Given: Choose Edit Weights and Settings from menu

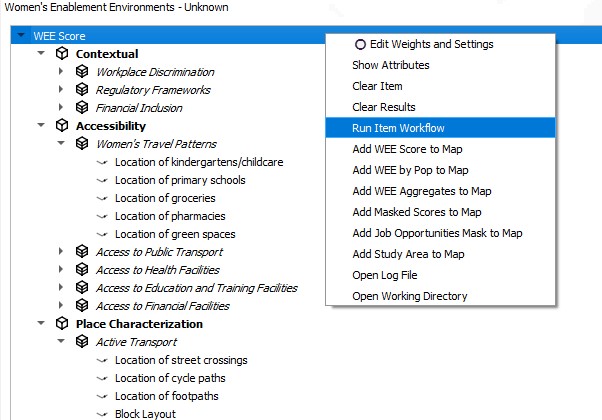Looking at the screenshot, I should [x=440, y=44].
